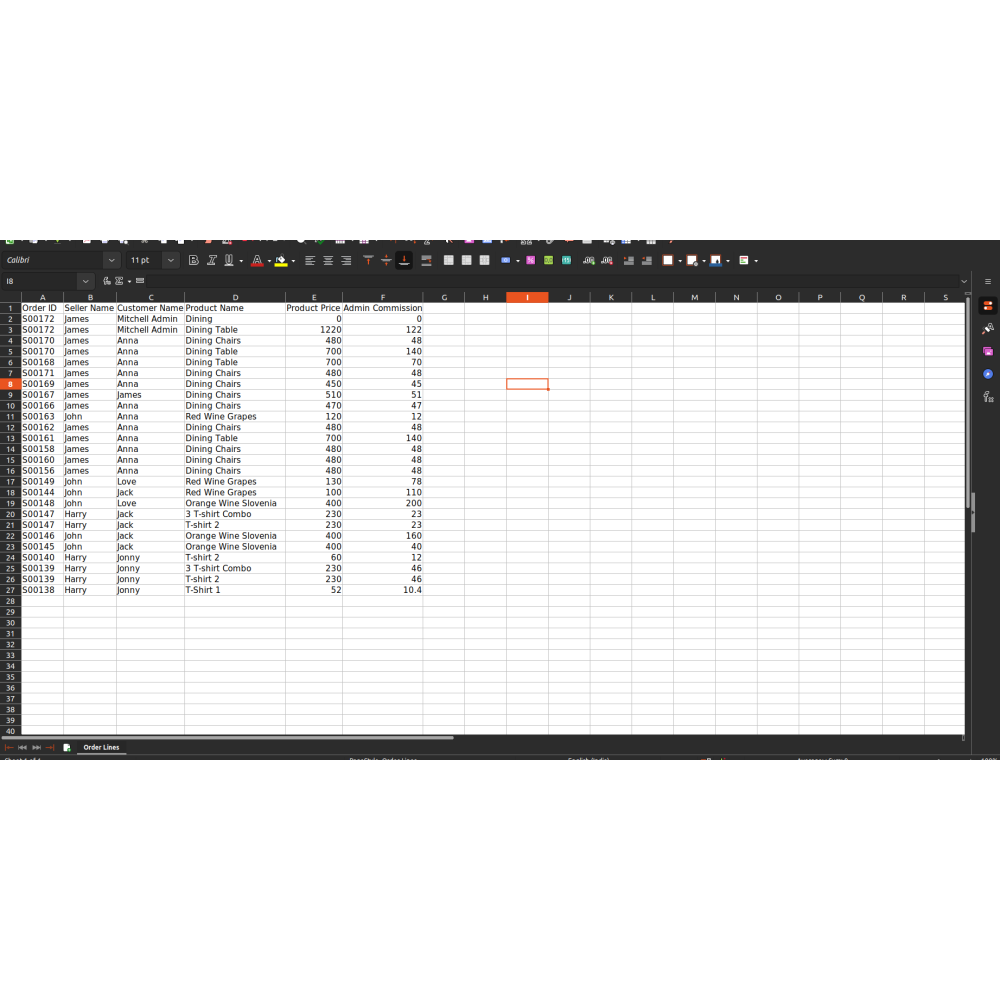Screen dimensions: 1000x1000
Task: Align cell text to the right
Action: tap(346, 261)
